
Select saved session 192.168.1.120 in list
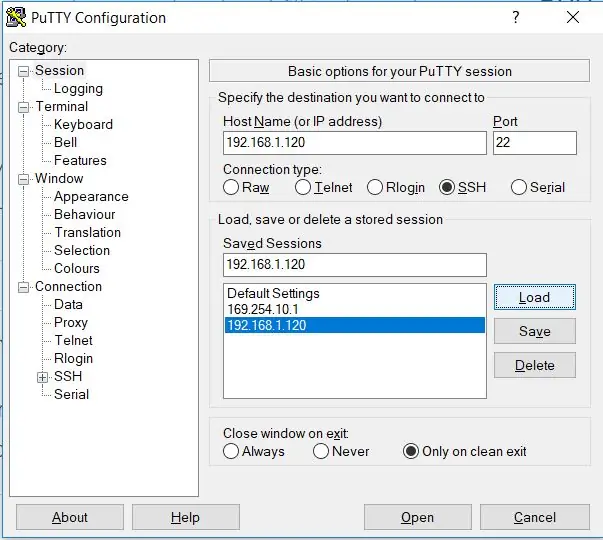355,325
